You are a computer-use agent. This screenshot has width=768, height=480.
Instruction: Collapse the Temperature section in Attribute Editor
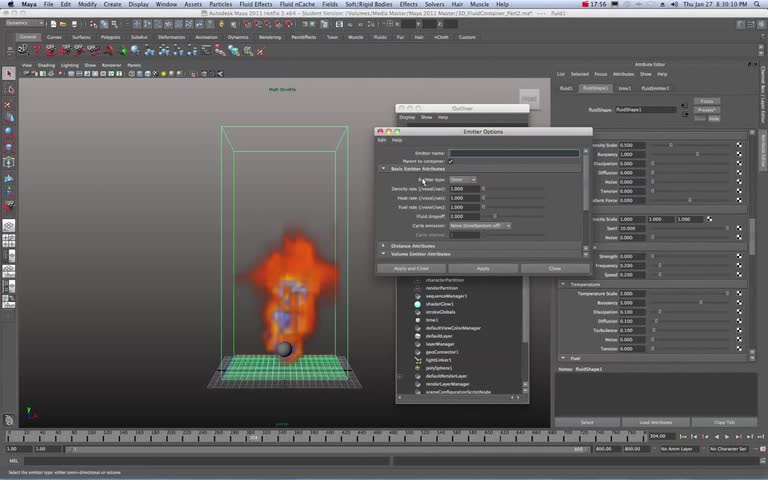(563, 284)
